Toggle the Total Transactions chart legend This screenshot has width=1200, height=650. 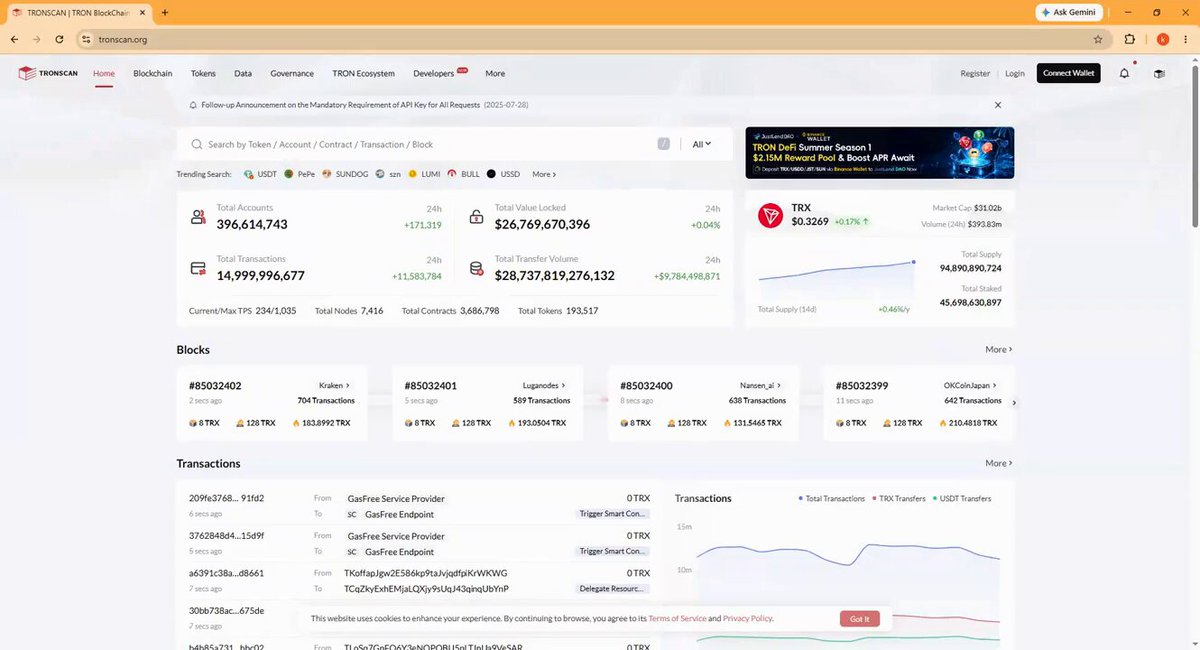click(832, 498)
